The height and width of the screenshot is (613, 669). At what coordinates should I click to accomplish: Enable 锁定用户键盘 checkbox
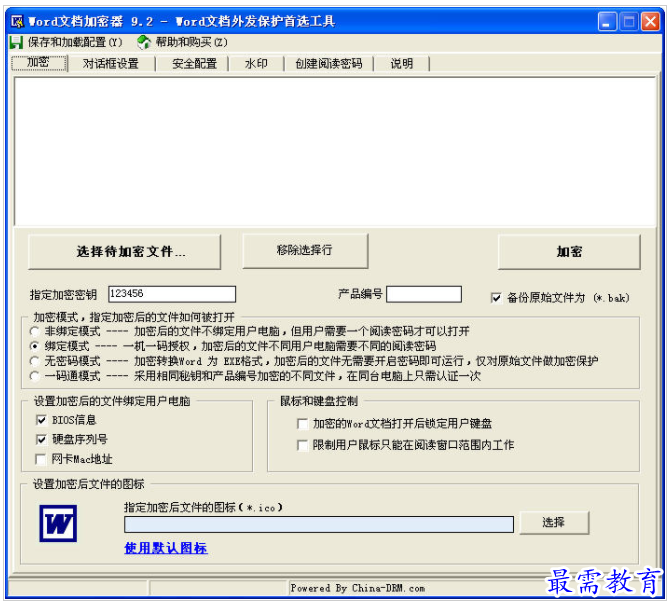[302, 424]
